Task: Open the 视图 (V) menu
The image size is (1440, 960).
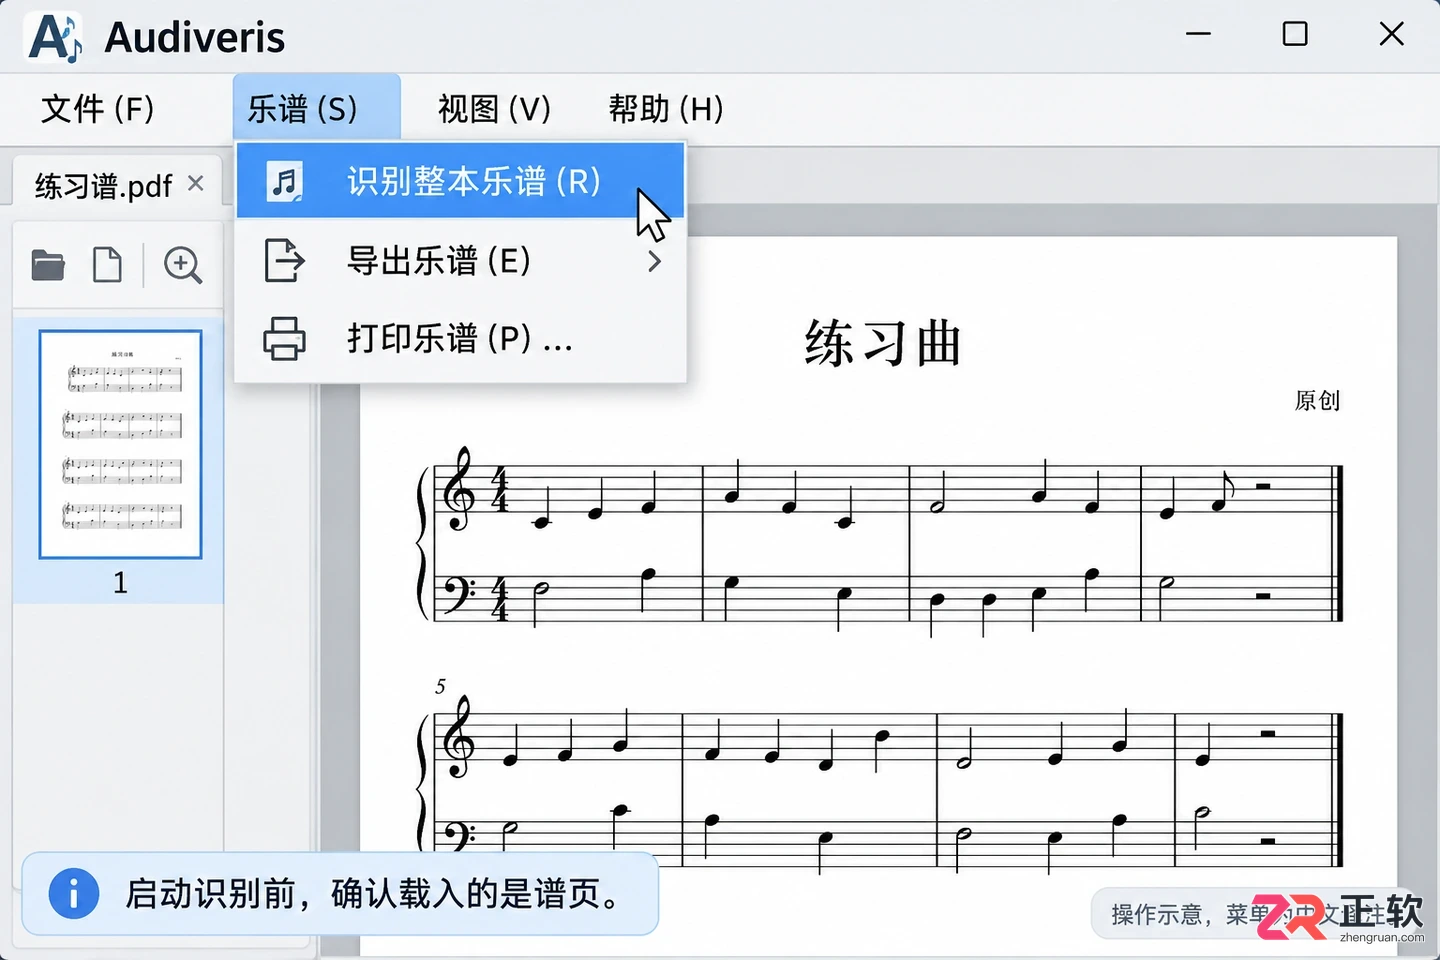Action: coord(494,108)
